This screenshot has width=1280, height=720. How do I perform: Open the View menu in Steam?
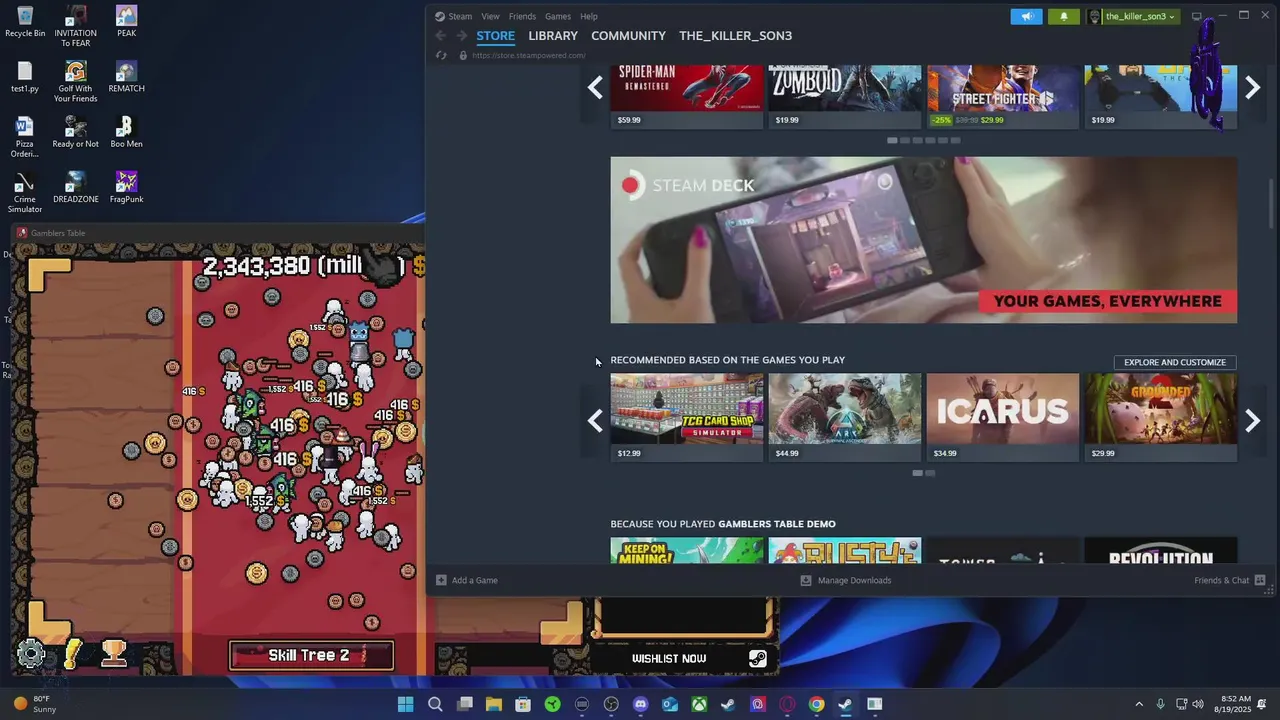[x=490, y=16]
